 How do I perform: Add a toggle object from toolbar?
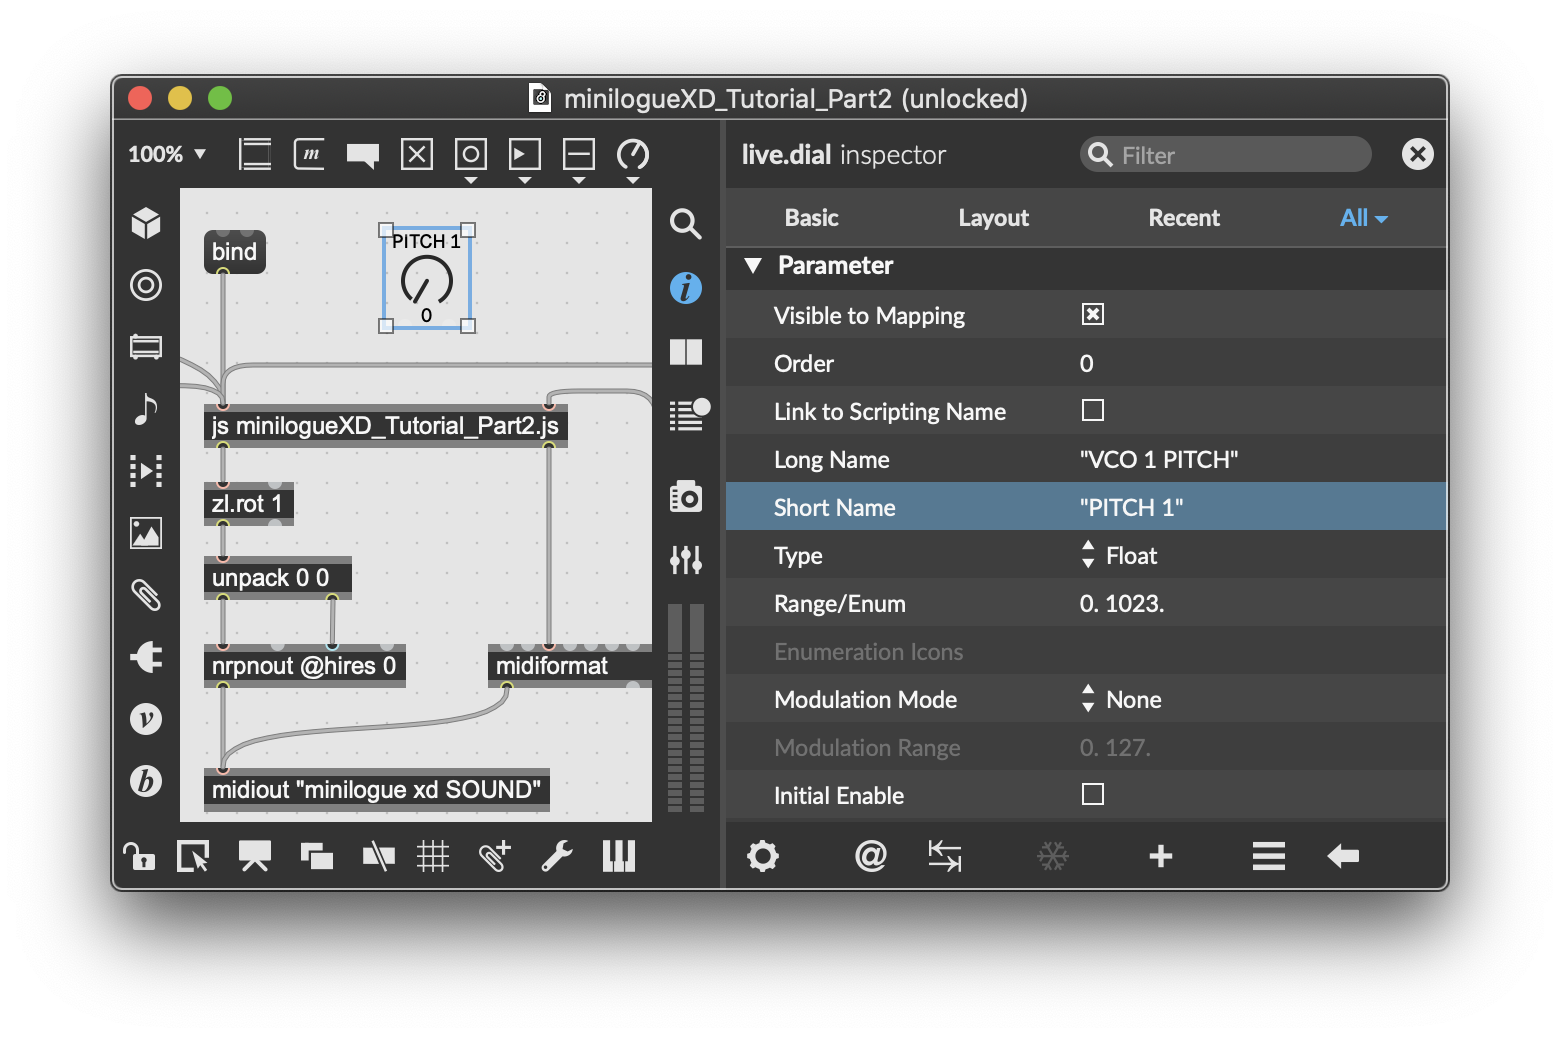coord(417,154)
